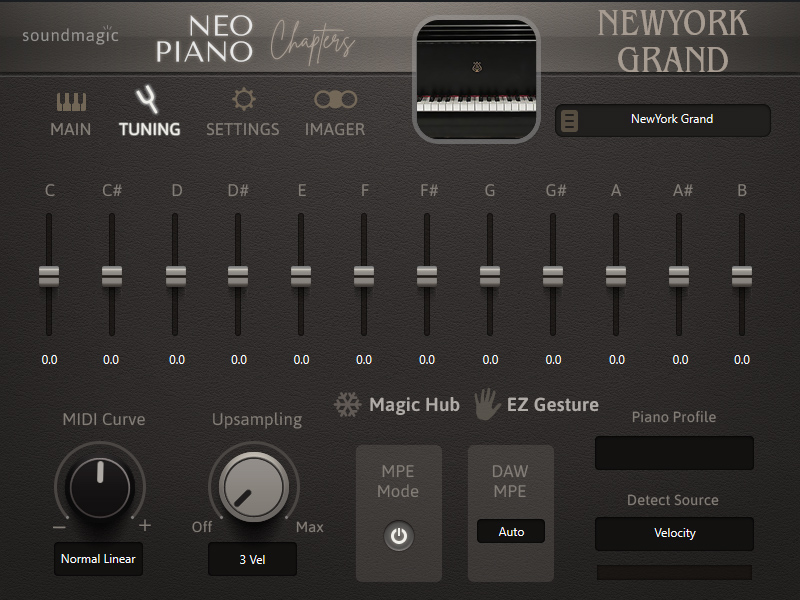800x600 pixels.
Task: Click the G note tuning slider handle
Action: click(490, 276)
